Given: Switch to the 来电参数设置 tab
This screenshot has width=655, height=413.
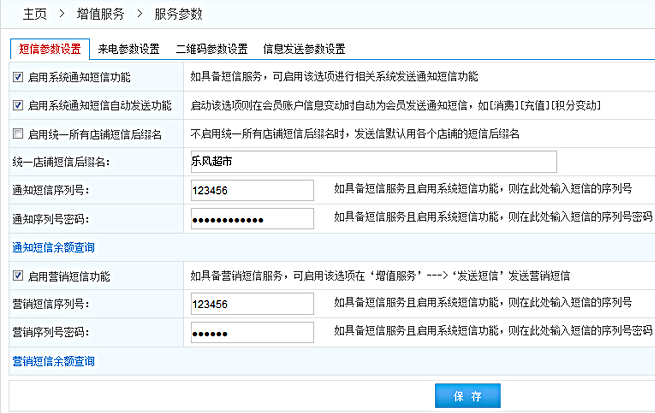Looking at the screenshot, I should (129, 49).
